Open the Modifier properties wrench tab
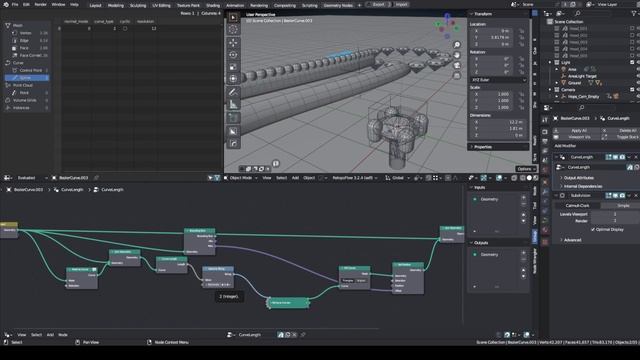Image resolution: width=640 pixels, height=360 pixels. pos(545,191)
